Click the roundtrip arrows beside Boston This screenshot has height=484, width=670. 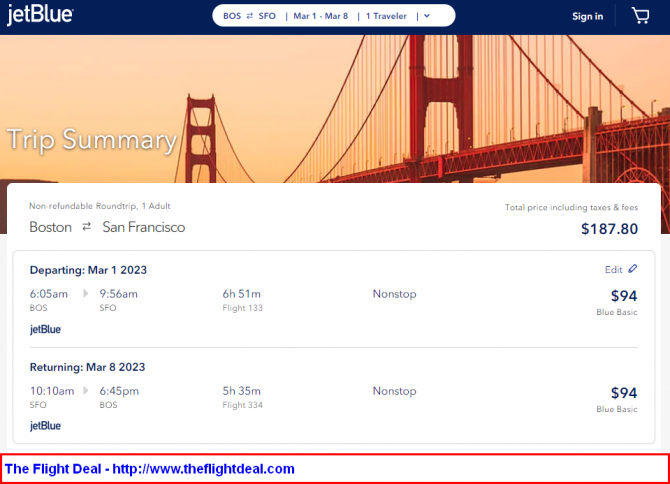[87, 226]
